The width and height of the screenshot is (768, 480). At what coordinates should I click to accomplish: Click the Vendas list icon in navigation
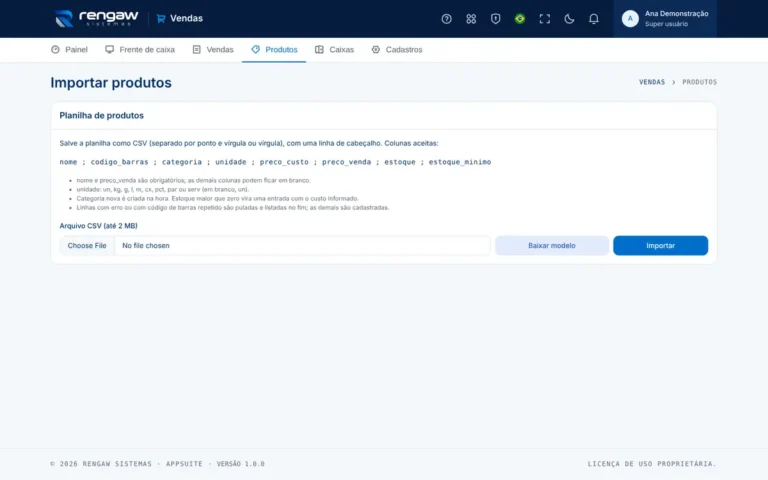pyautogui.click(x=196, y=49)
